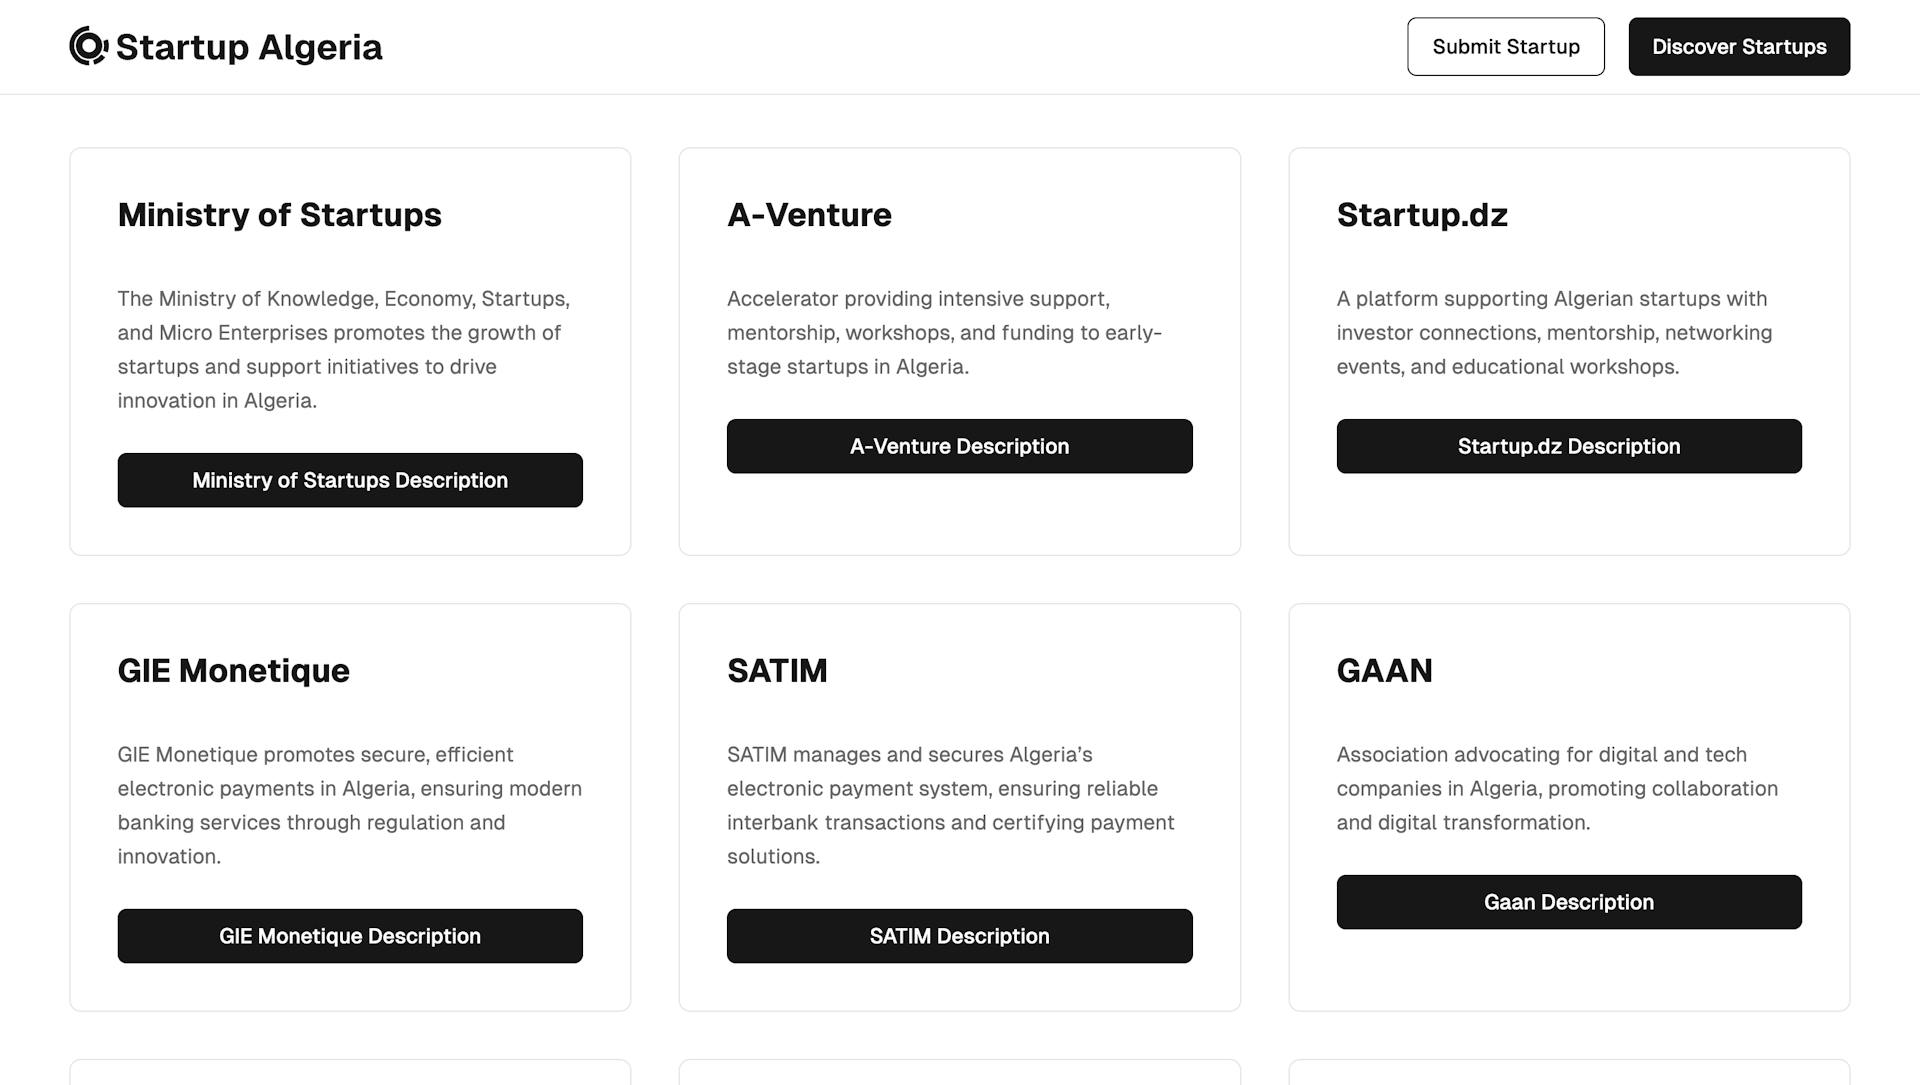
Task: Click the Ministry of Startups heading
Action: (279, 215)
